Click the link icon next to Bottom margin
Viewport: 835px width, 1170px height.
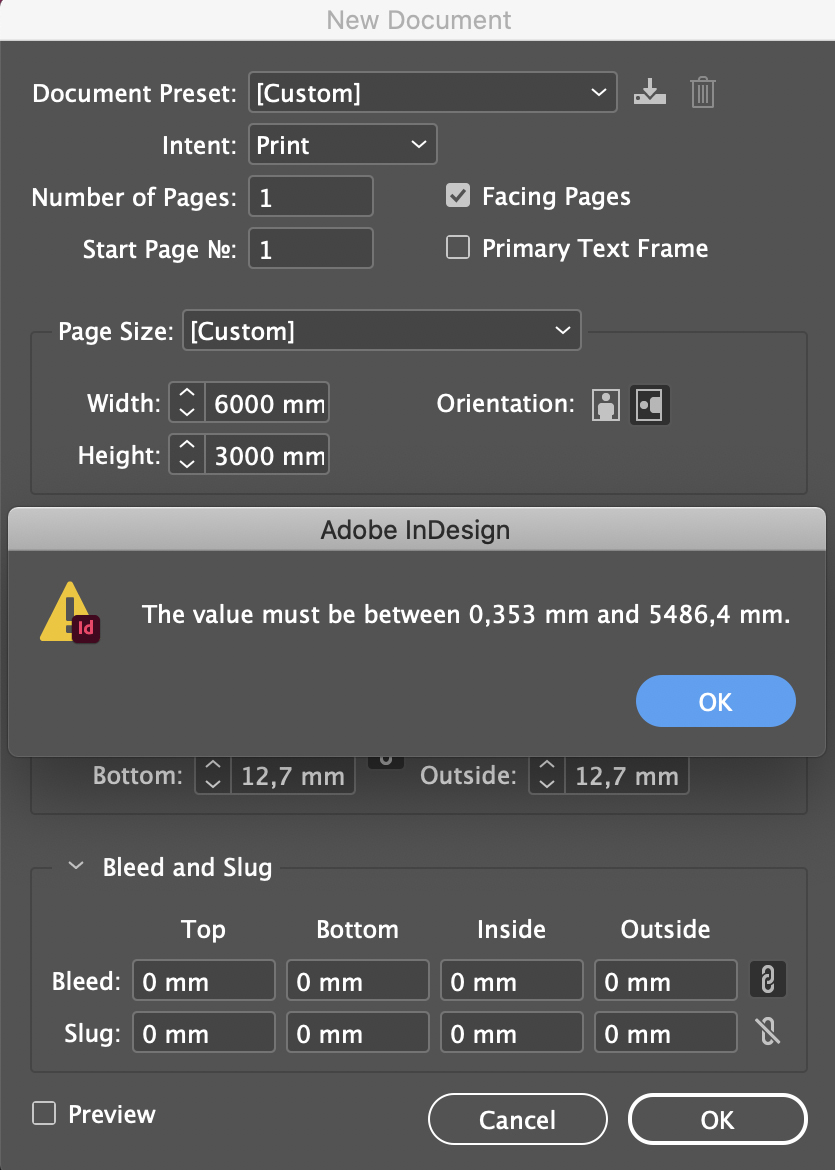pyautogui.click(x=385, y=758)
